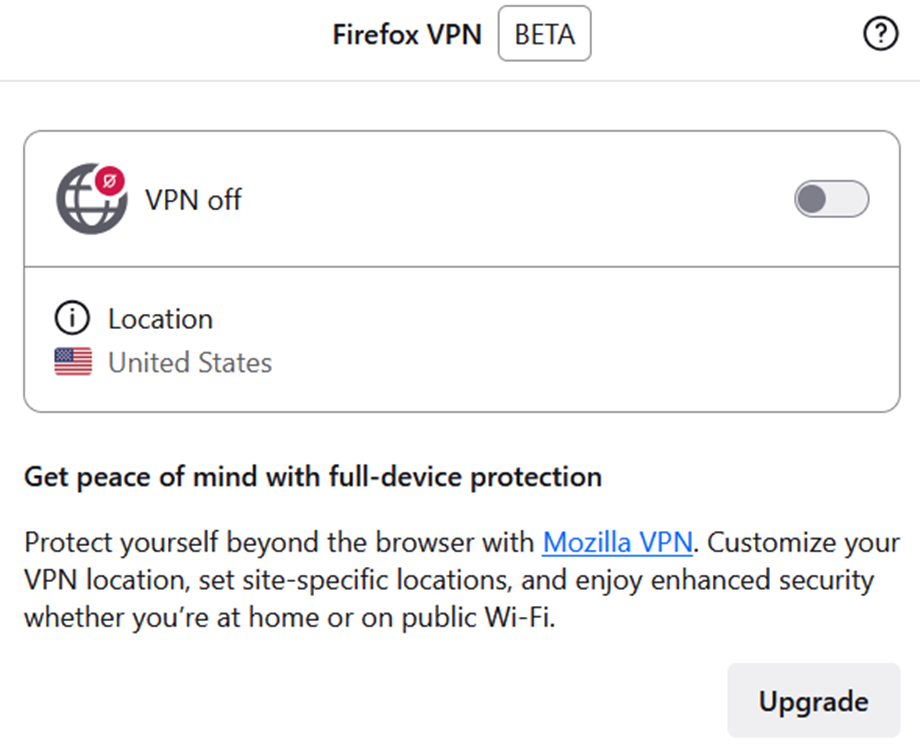Click "Customize your" text after the link
This screenshot has height=756, width=920.
pyautogui.click(x=804, y=543)
